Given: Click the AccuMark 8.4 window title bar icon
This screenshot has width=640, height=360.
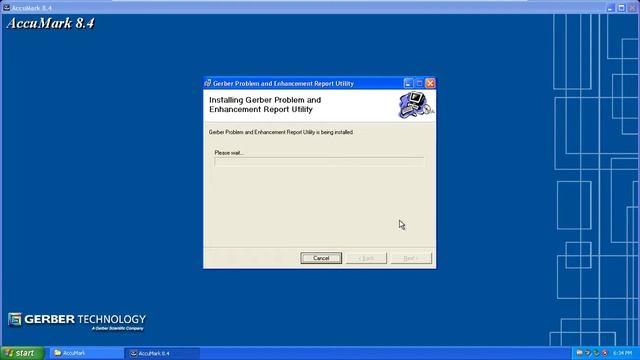Looking at the screenshot, I should coord(6,7).
